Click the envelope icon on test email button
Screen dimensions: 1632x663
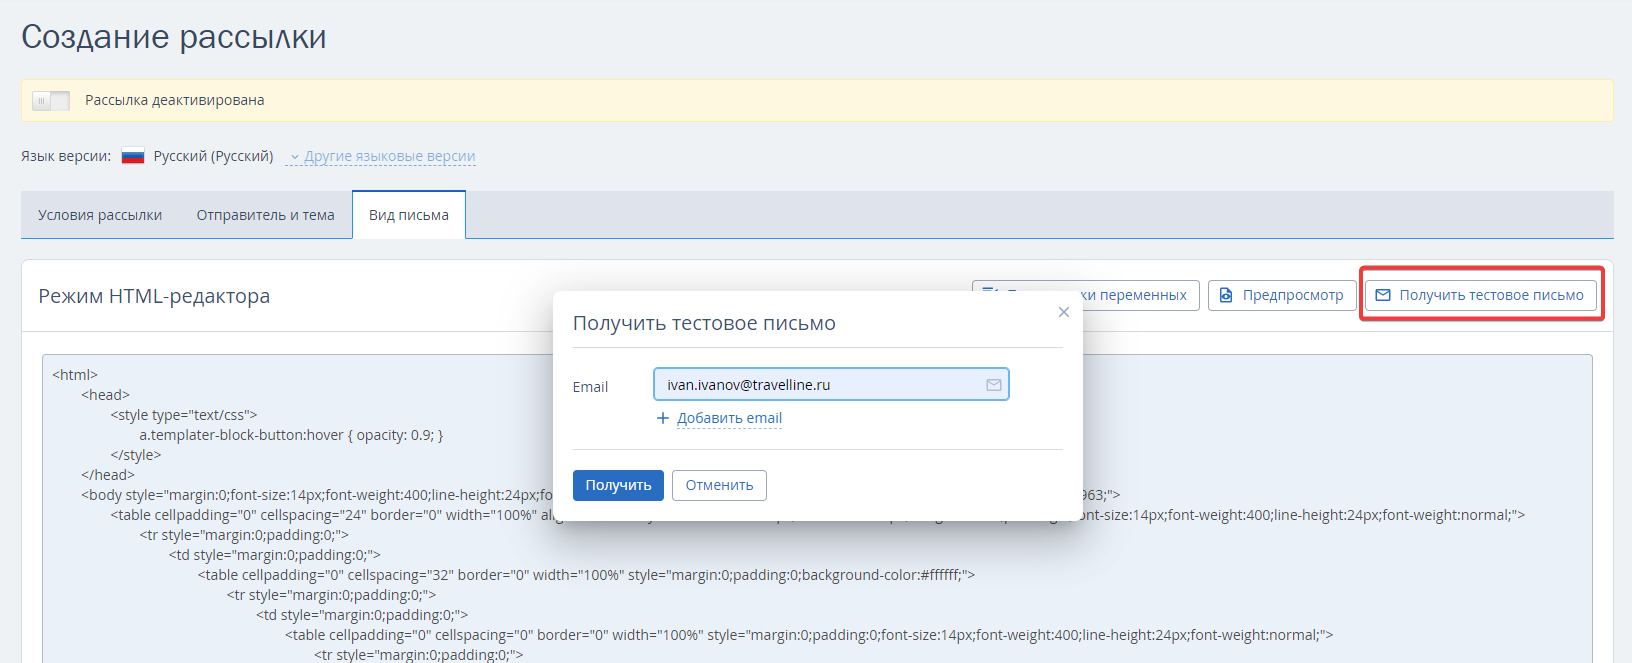pyautogui.click(x=1383, y=295)
